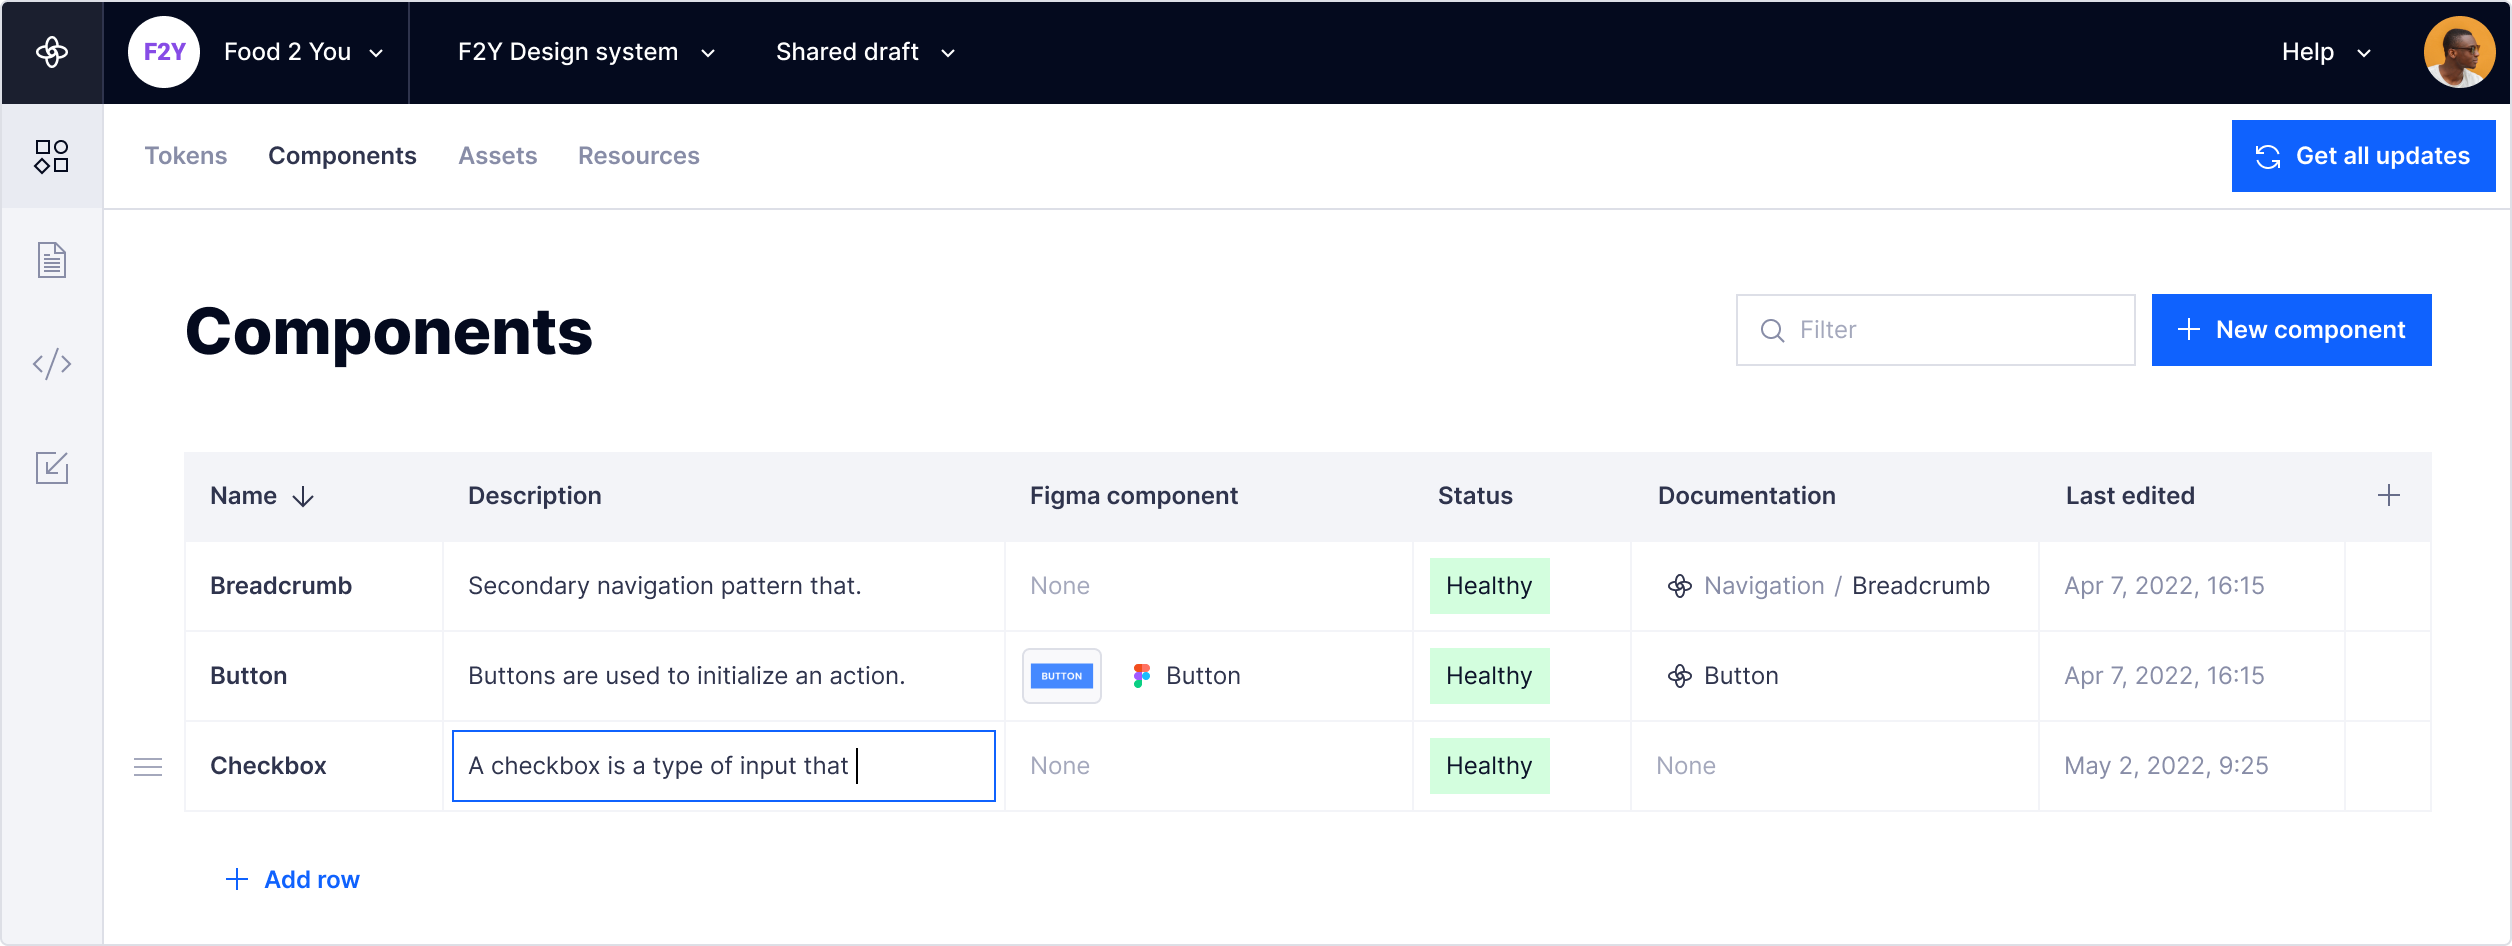Click None in Checkbox Figma component cell
The image size is (2512, 946).
click(x=1060, y=766)
